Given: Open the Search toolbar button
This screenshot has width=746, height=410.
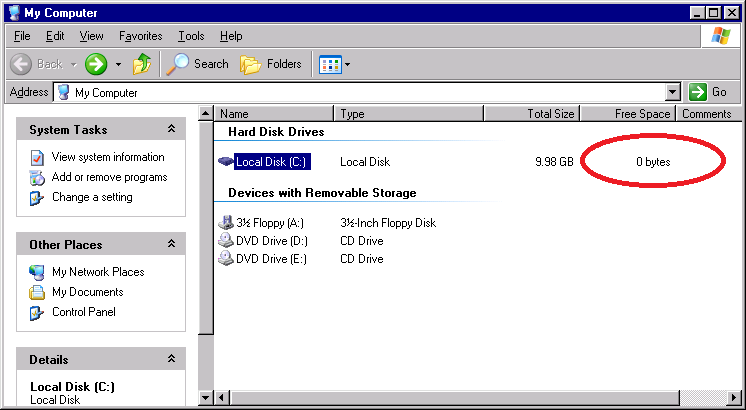Looking at the screenshot, I should point(198,64).
